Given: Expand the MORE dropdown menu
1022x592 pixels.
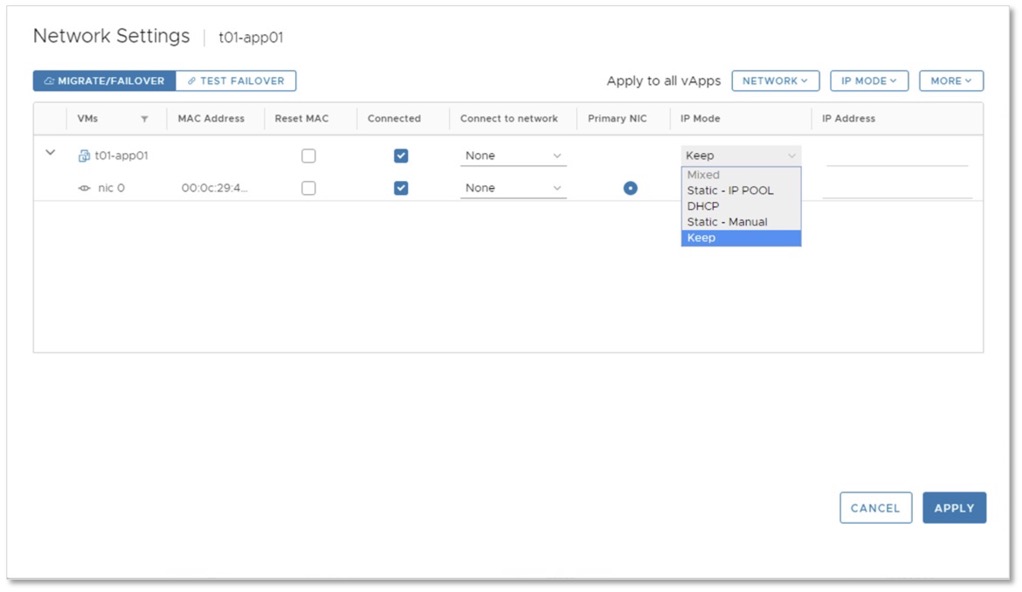Looking at the screenshot, I should click(x=951, y=81).
